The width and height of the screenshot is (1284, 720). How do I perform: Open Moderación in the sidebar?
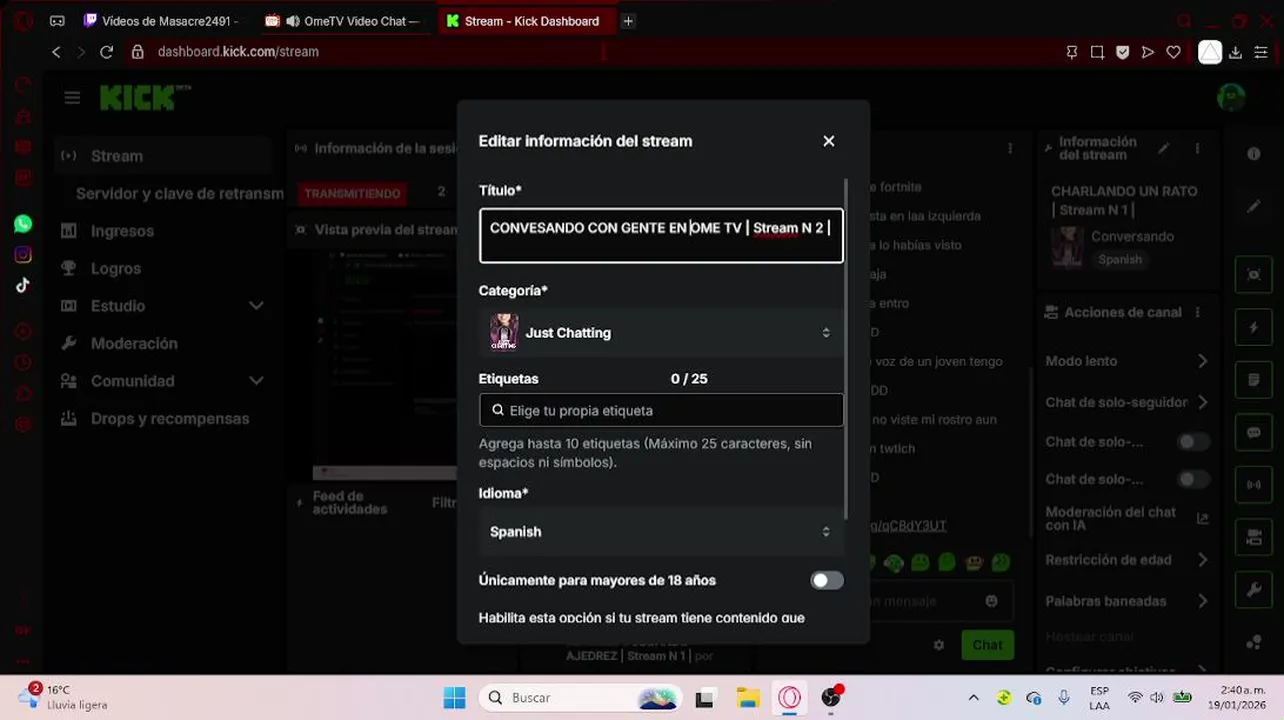[134, 343]
